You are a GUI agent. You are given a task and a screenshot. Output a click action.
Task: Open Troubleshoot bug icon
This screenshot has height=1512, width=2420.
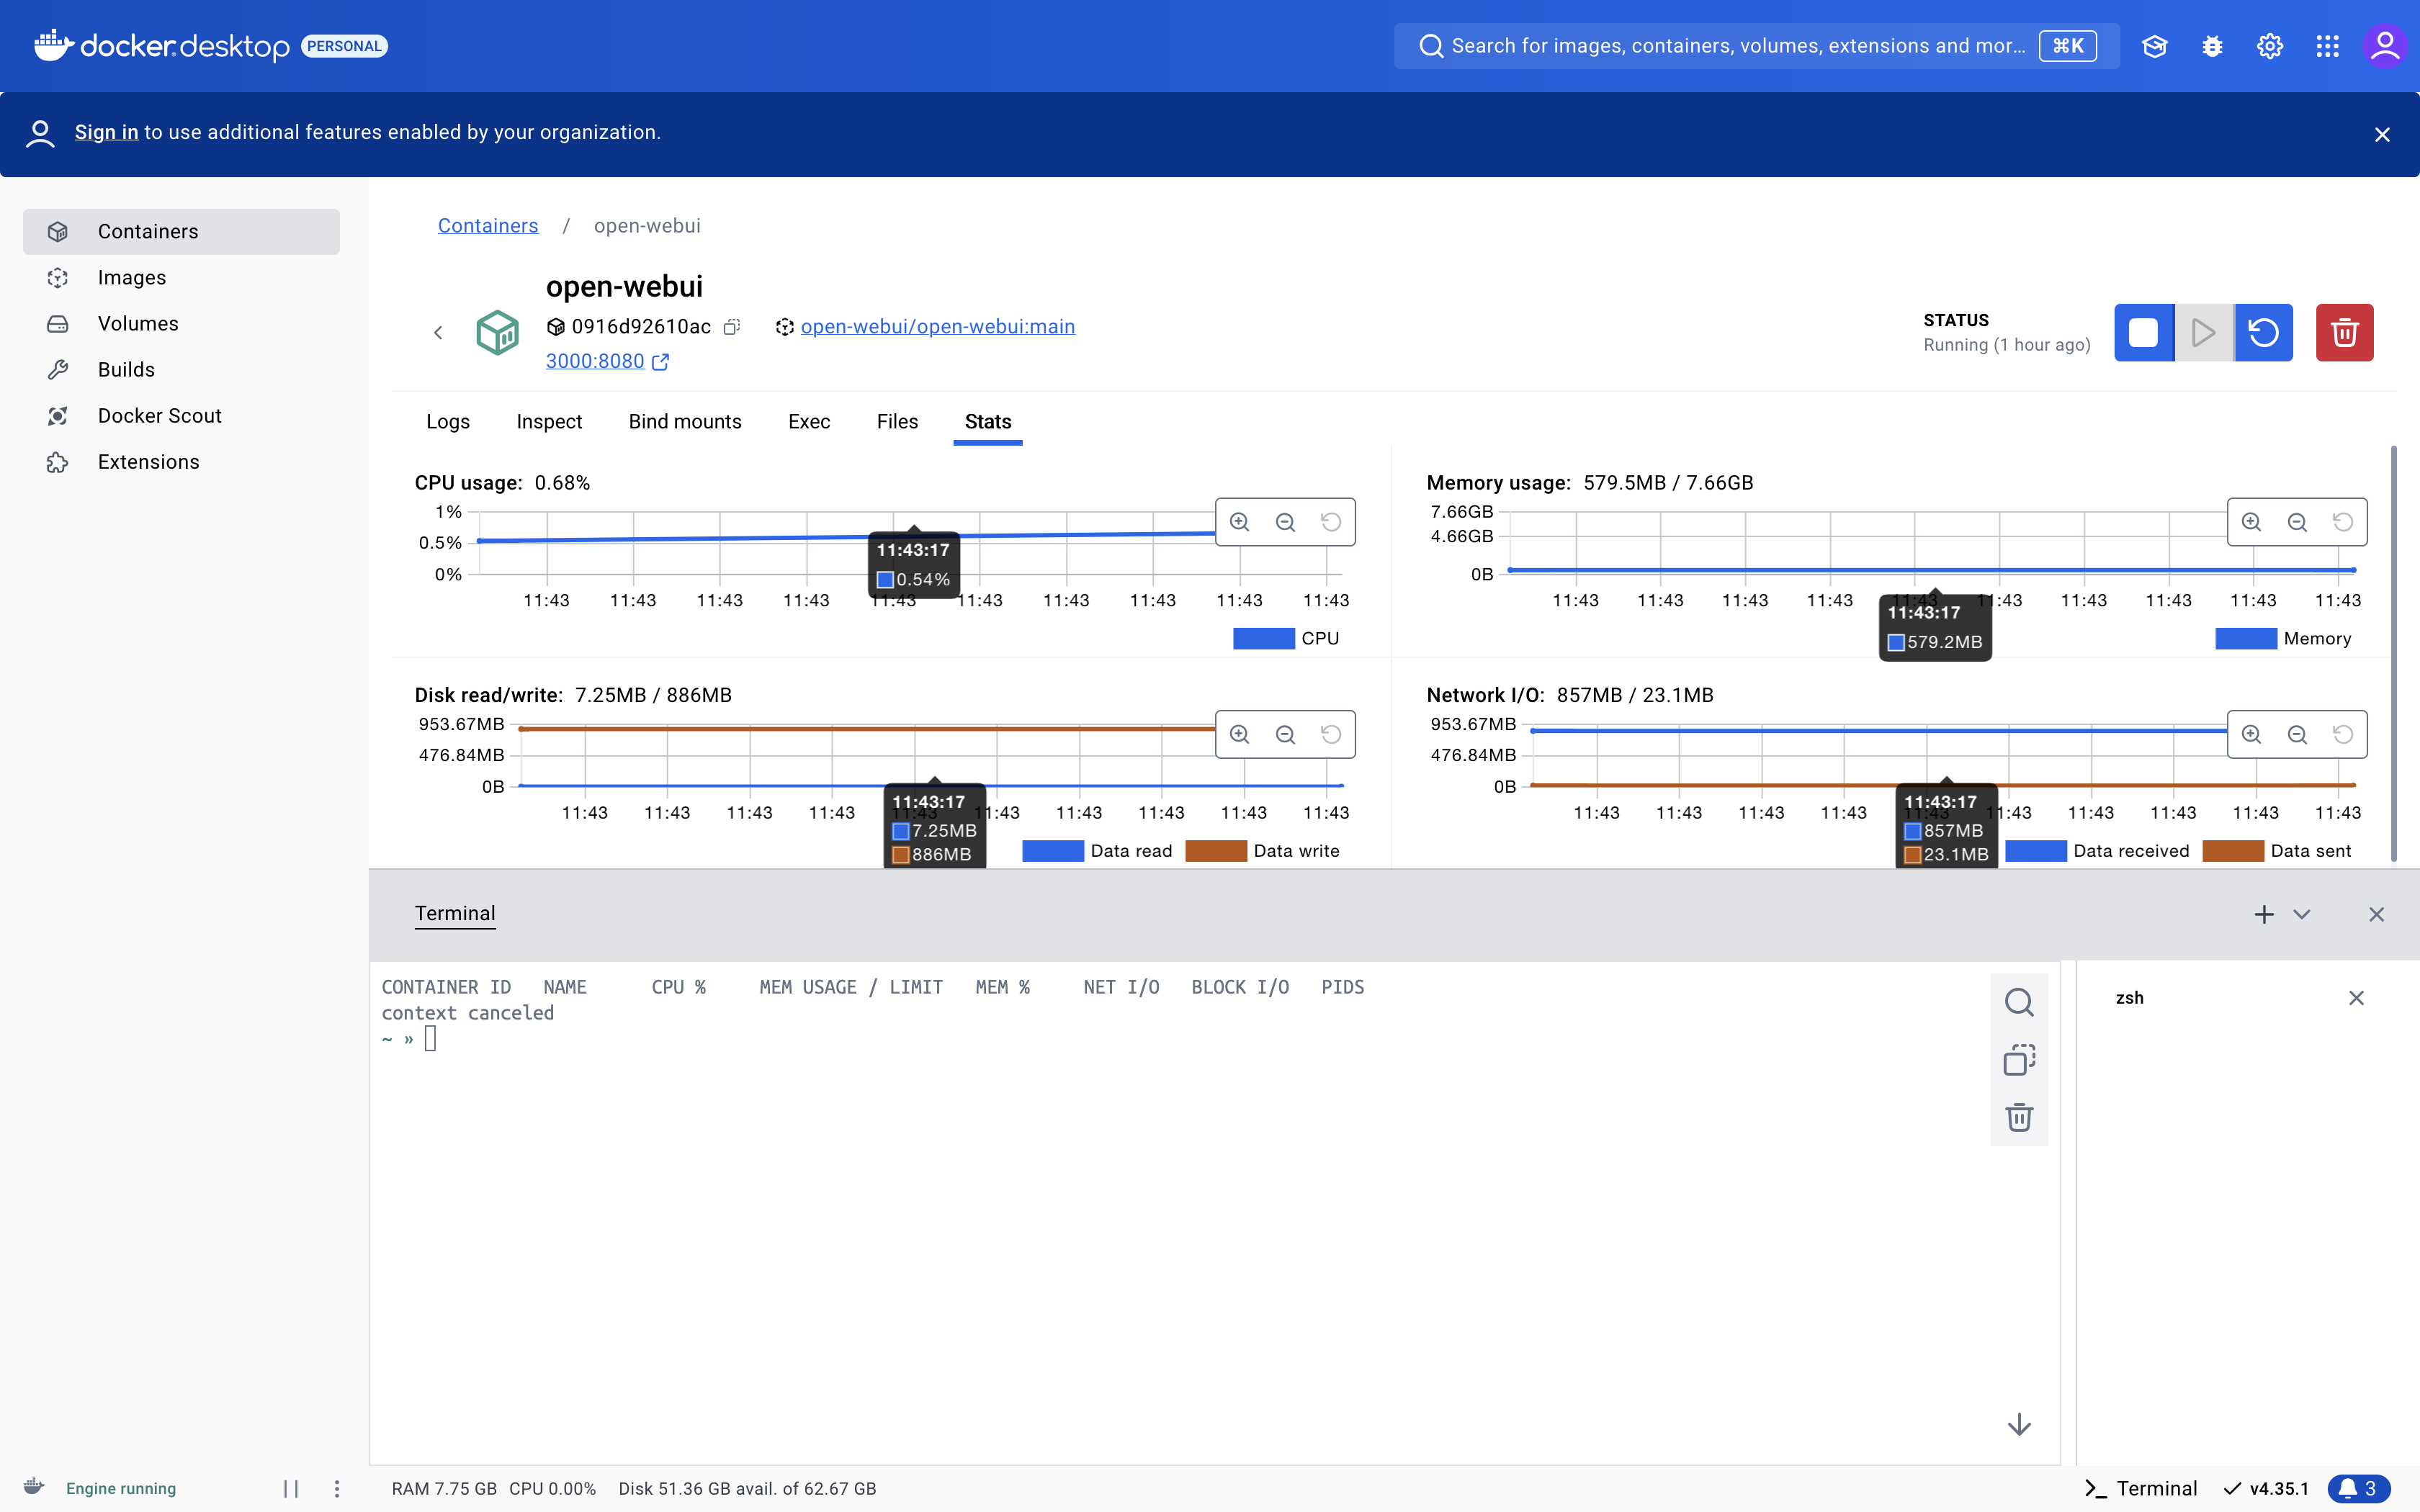(2212, 46)
